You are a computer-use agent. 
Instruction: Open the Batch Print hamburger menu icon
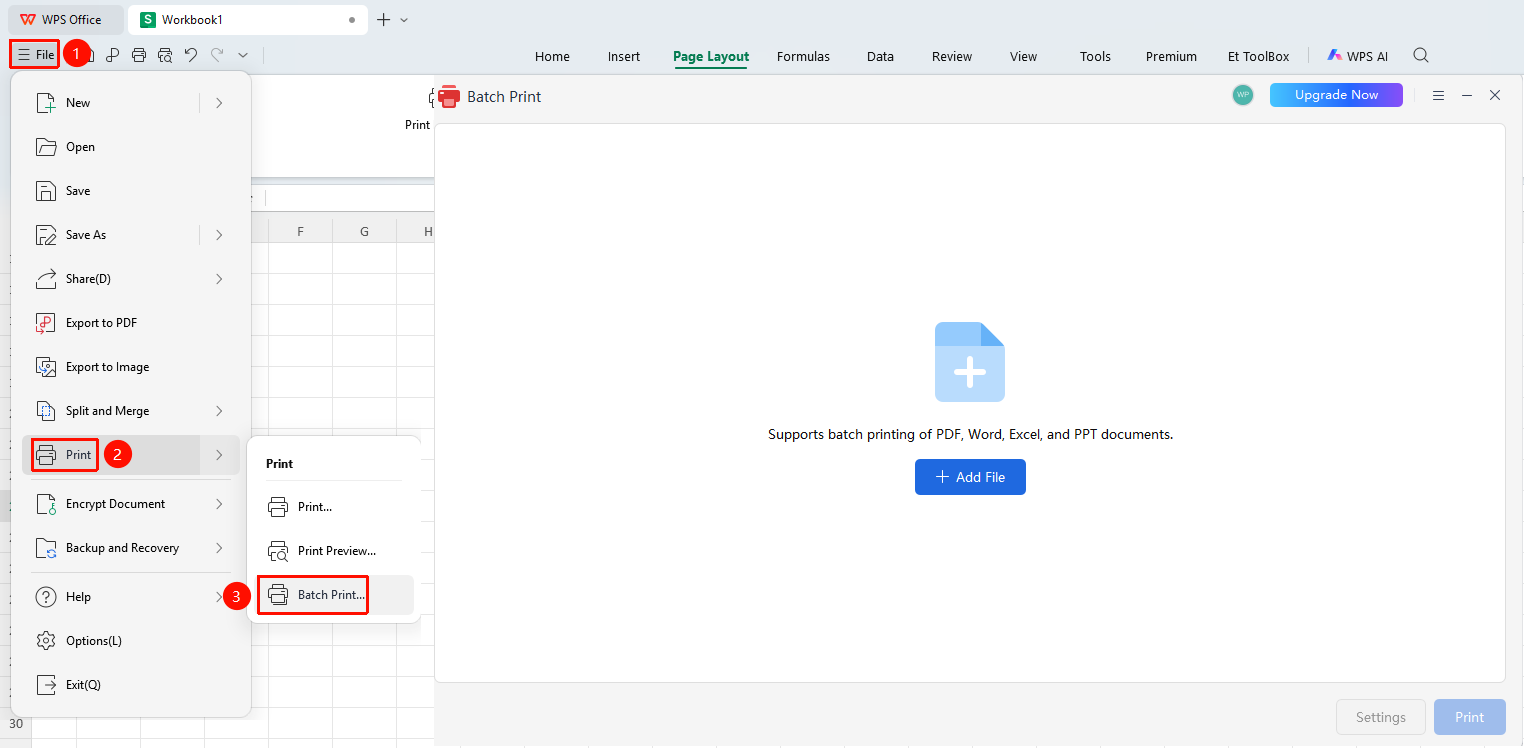click(x=1438, y=95)
